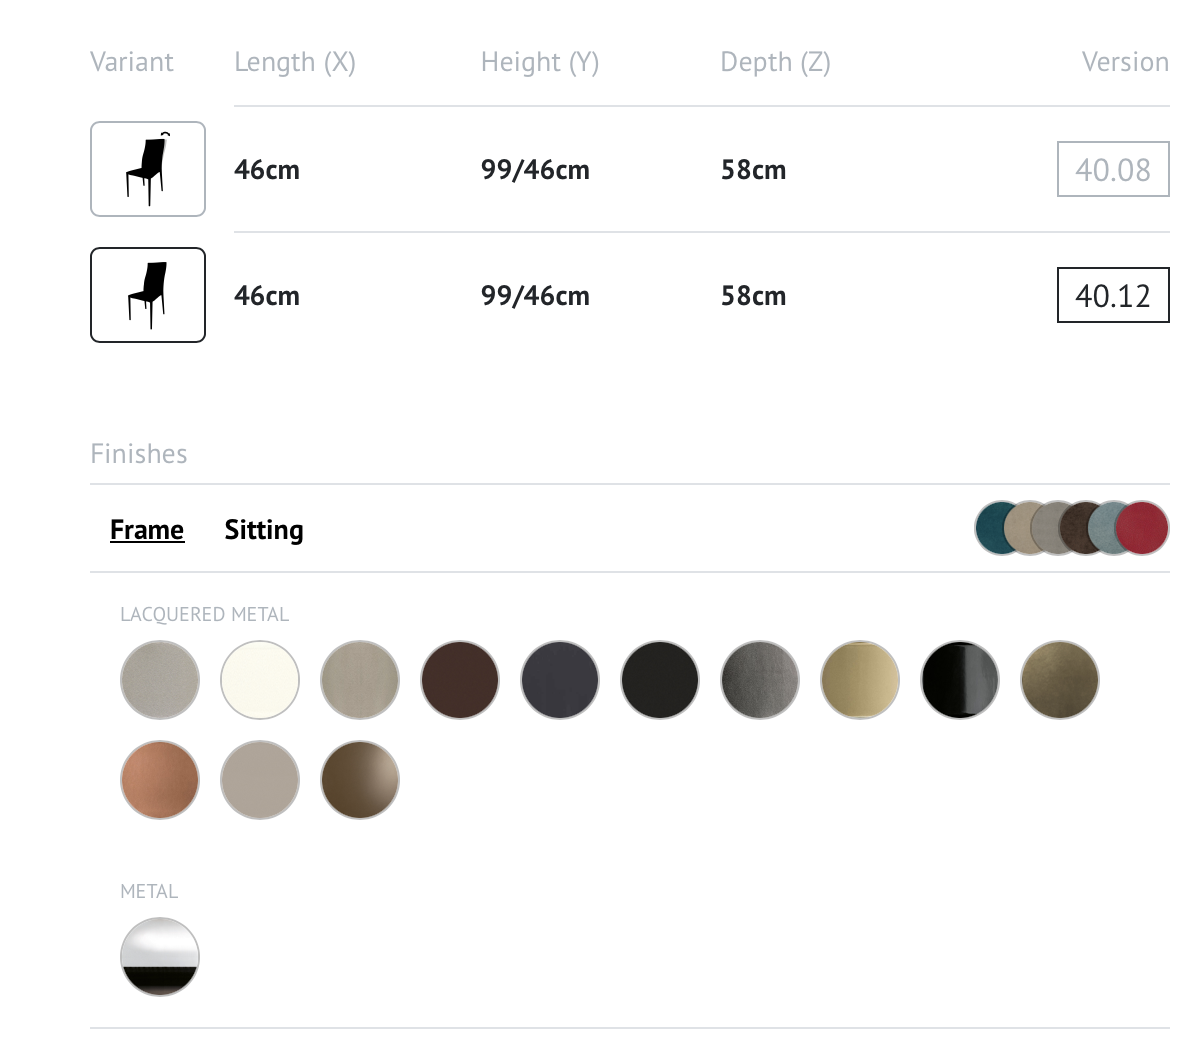Choose version 40.08
This screenshot has height=1056, width=1202.
pos(1113,169)
